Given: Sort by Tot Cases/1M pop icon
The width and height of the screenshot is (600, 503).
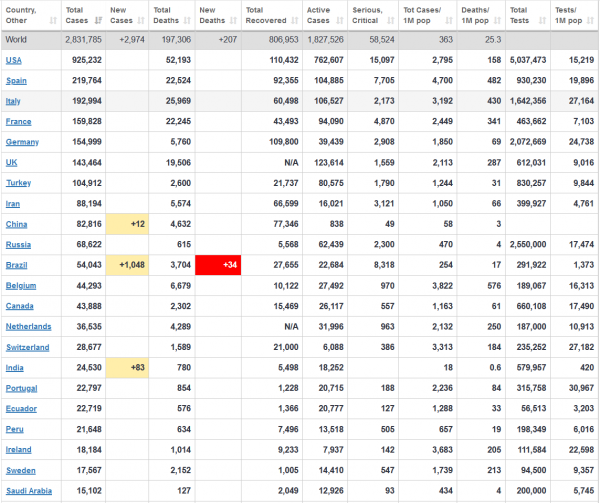Looking at the screenshot, I should (x=449, y=21).
